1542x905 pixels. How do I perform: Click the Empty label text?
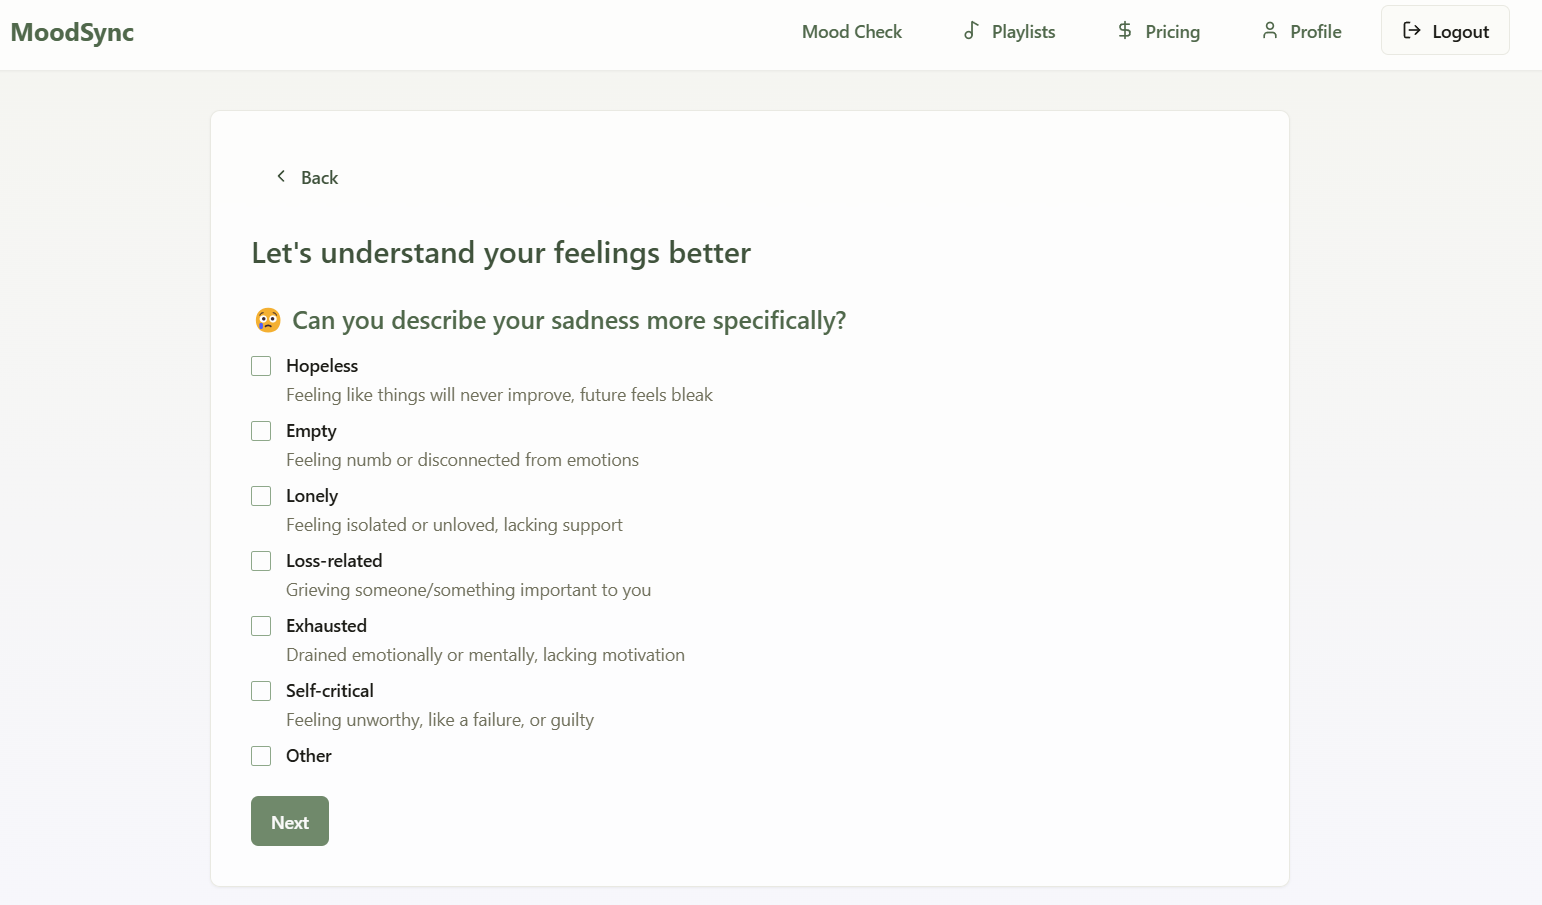coord(311,431)
